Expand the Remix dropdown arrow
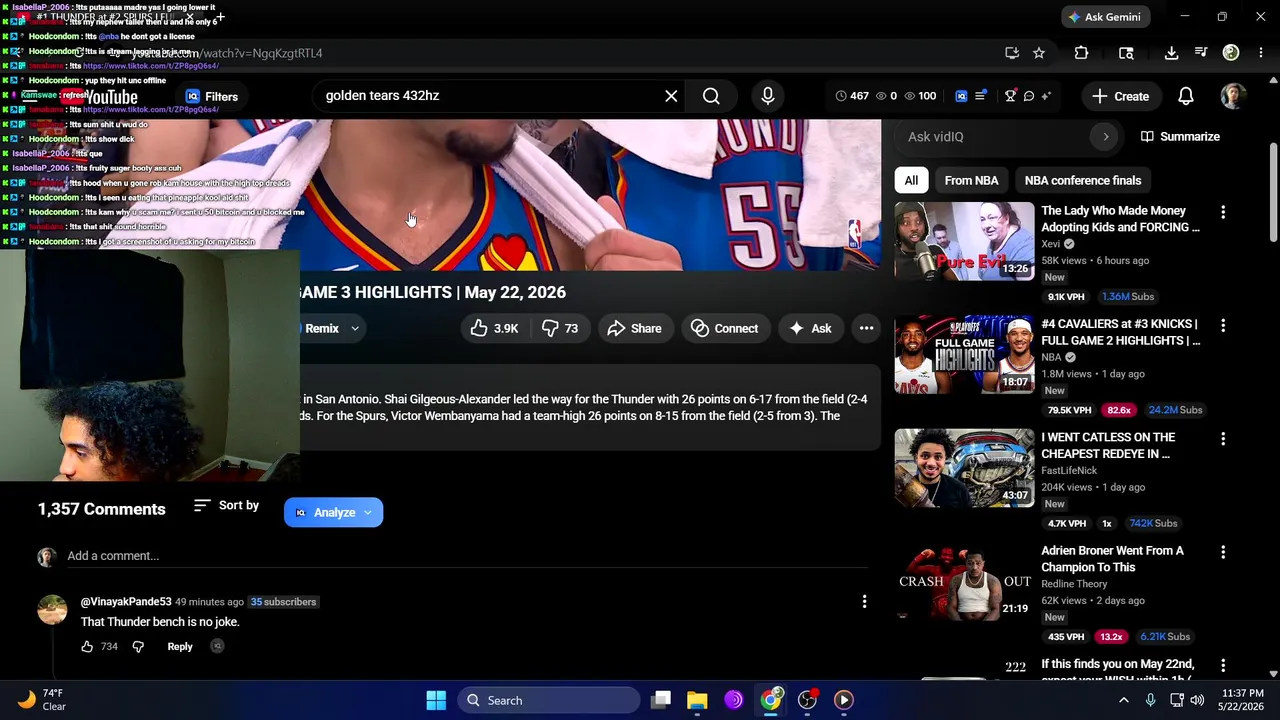Screen dimensions: 1280x720 pos(354,328)
